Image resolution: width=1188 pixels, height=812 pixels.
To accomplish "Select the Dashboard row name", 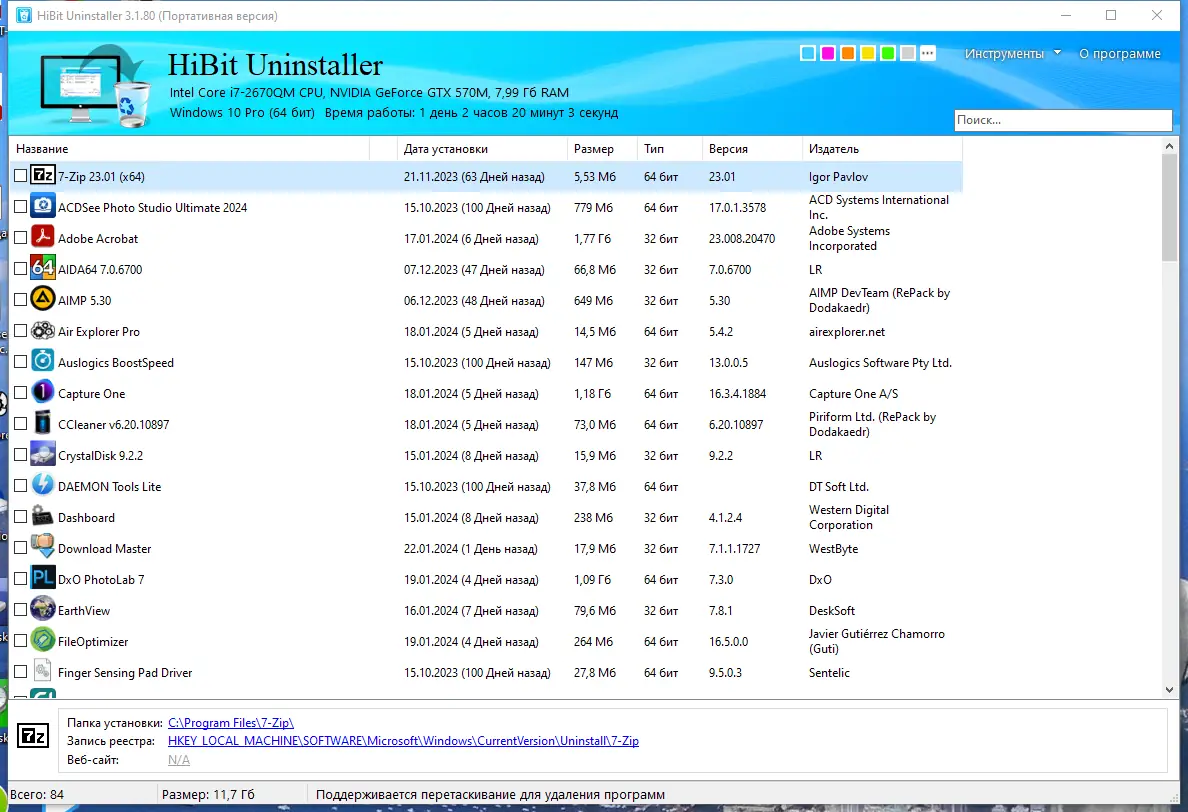I will (86, 517).
